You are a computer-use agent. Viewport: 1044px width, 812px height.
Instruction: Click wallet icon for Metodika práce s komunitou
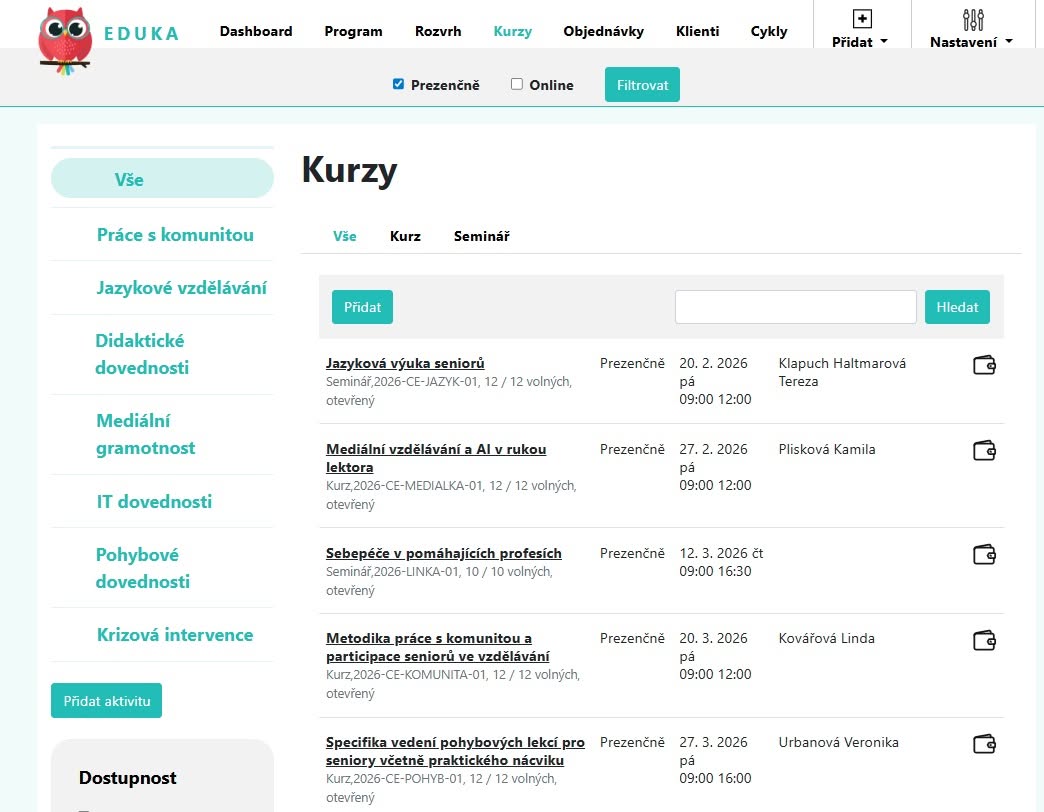(x=984, y=640)
